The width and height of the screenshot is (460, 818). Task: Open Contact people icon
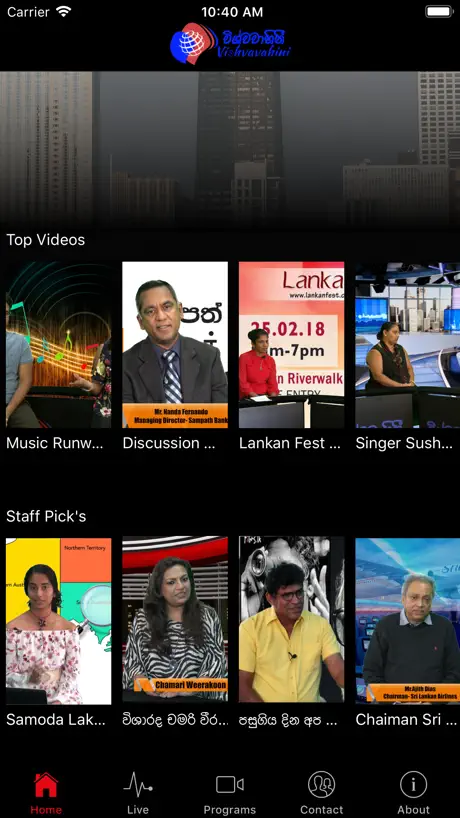(321, 785)
